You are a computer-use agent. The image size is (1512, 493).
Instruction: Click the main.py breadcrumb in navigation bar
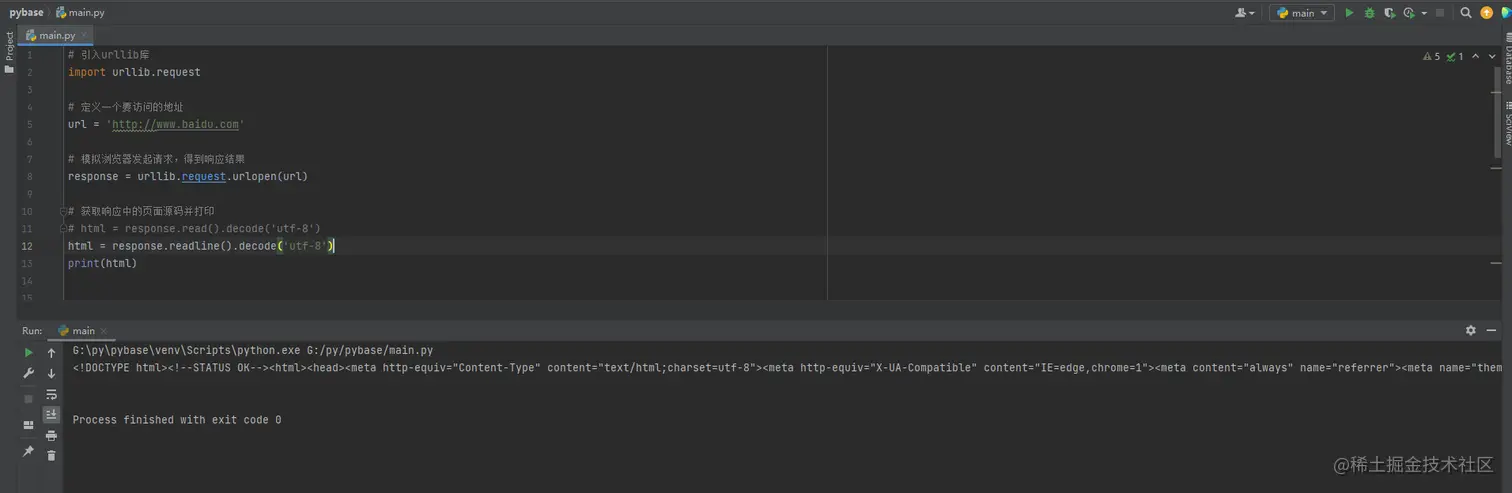(x=80, y=13)
